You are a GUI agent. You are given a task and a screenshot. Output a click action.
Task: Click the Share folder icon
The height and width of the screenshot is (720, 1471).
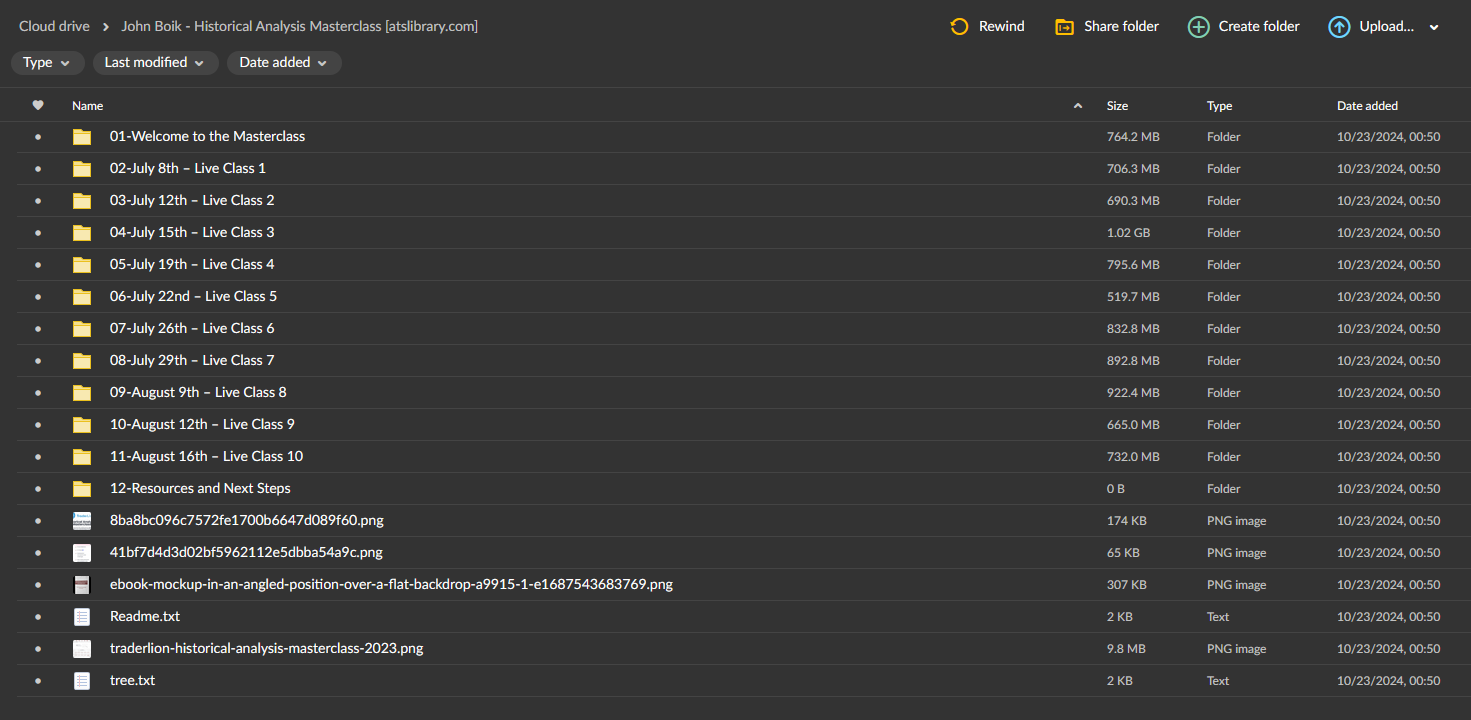(x=1064, y=27)
